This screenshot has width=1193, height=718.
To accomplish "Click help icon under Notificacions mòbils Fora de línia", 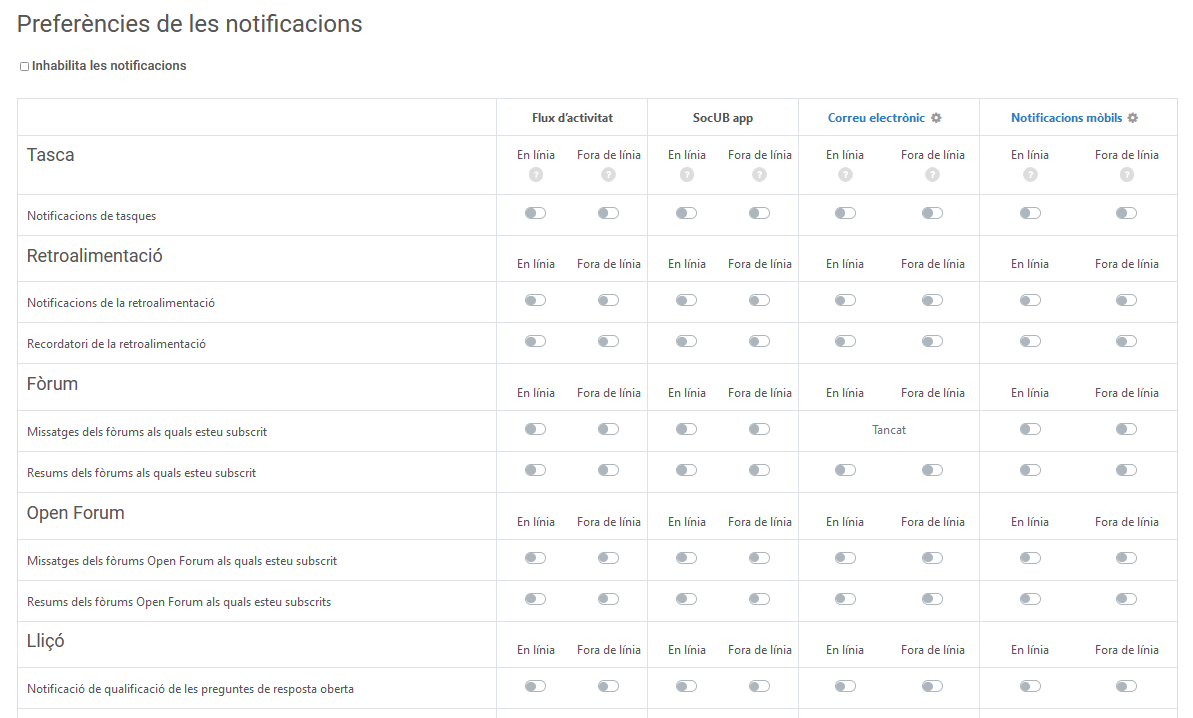I will click(x=1127, y=175).
